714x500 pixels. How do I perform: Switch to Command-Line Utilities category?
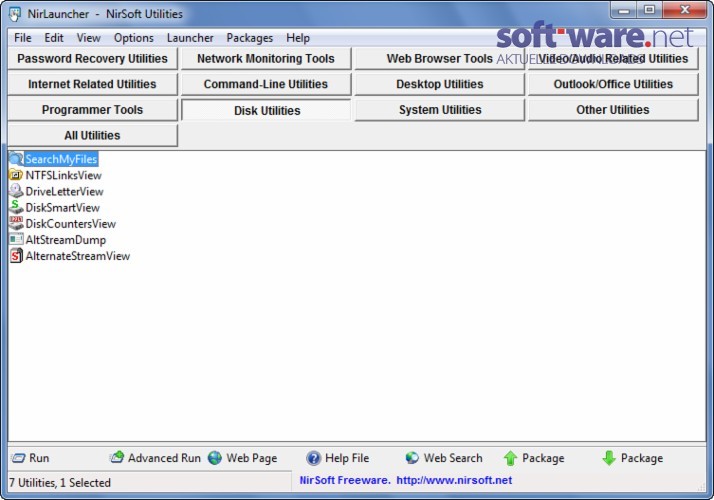[266, 84]
